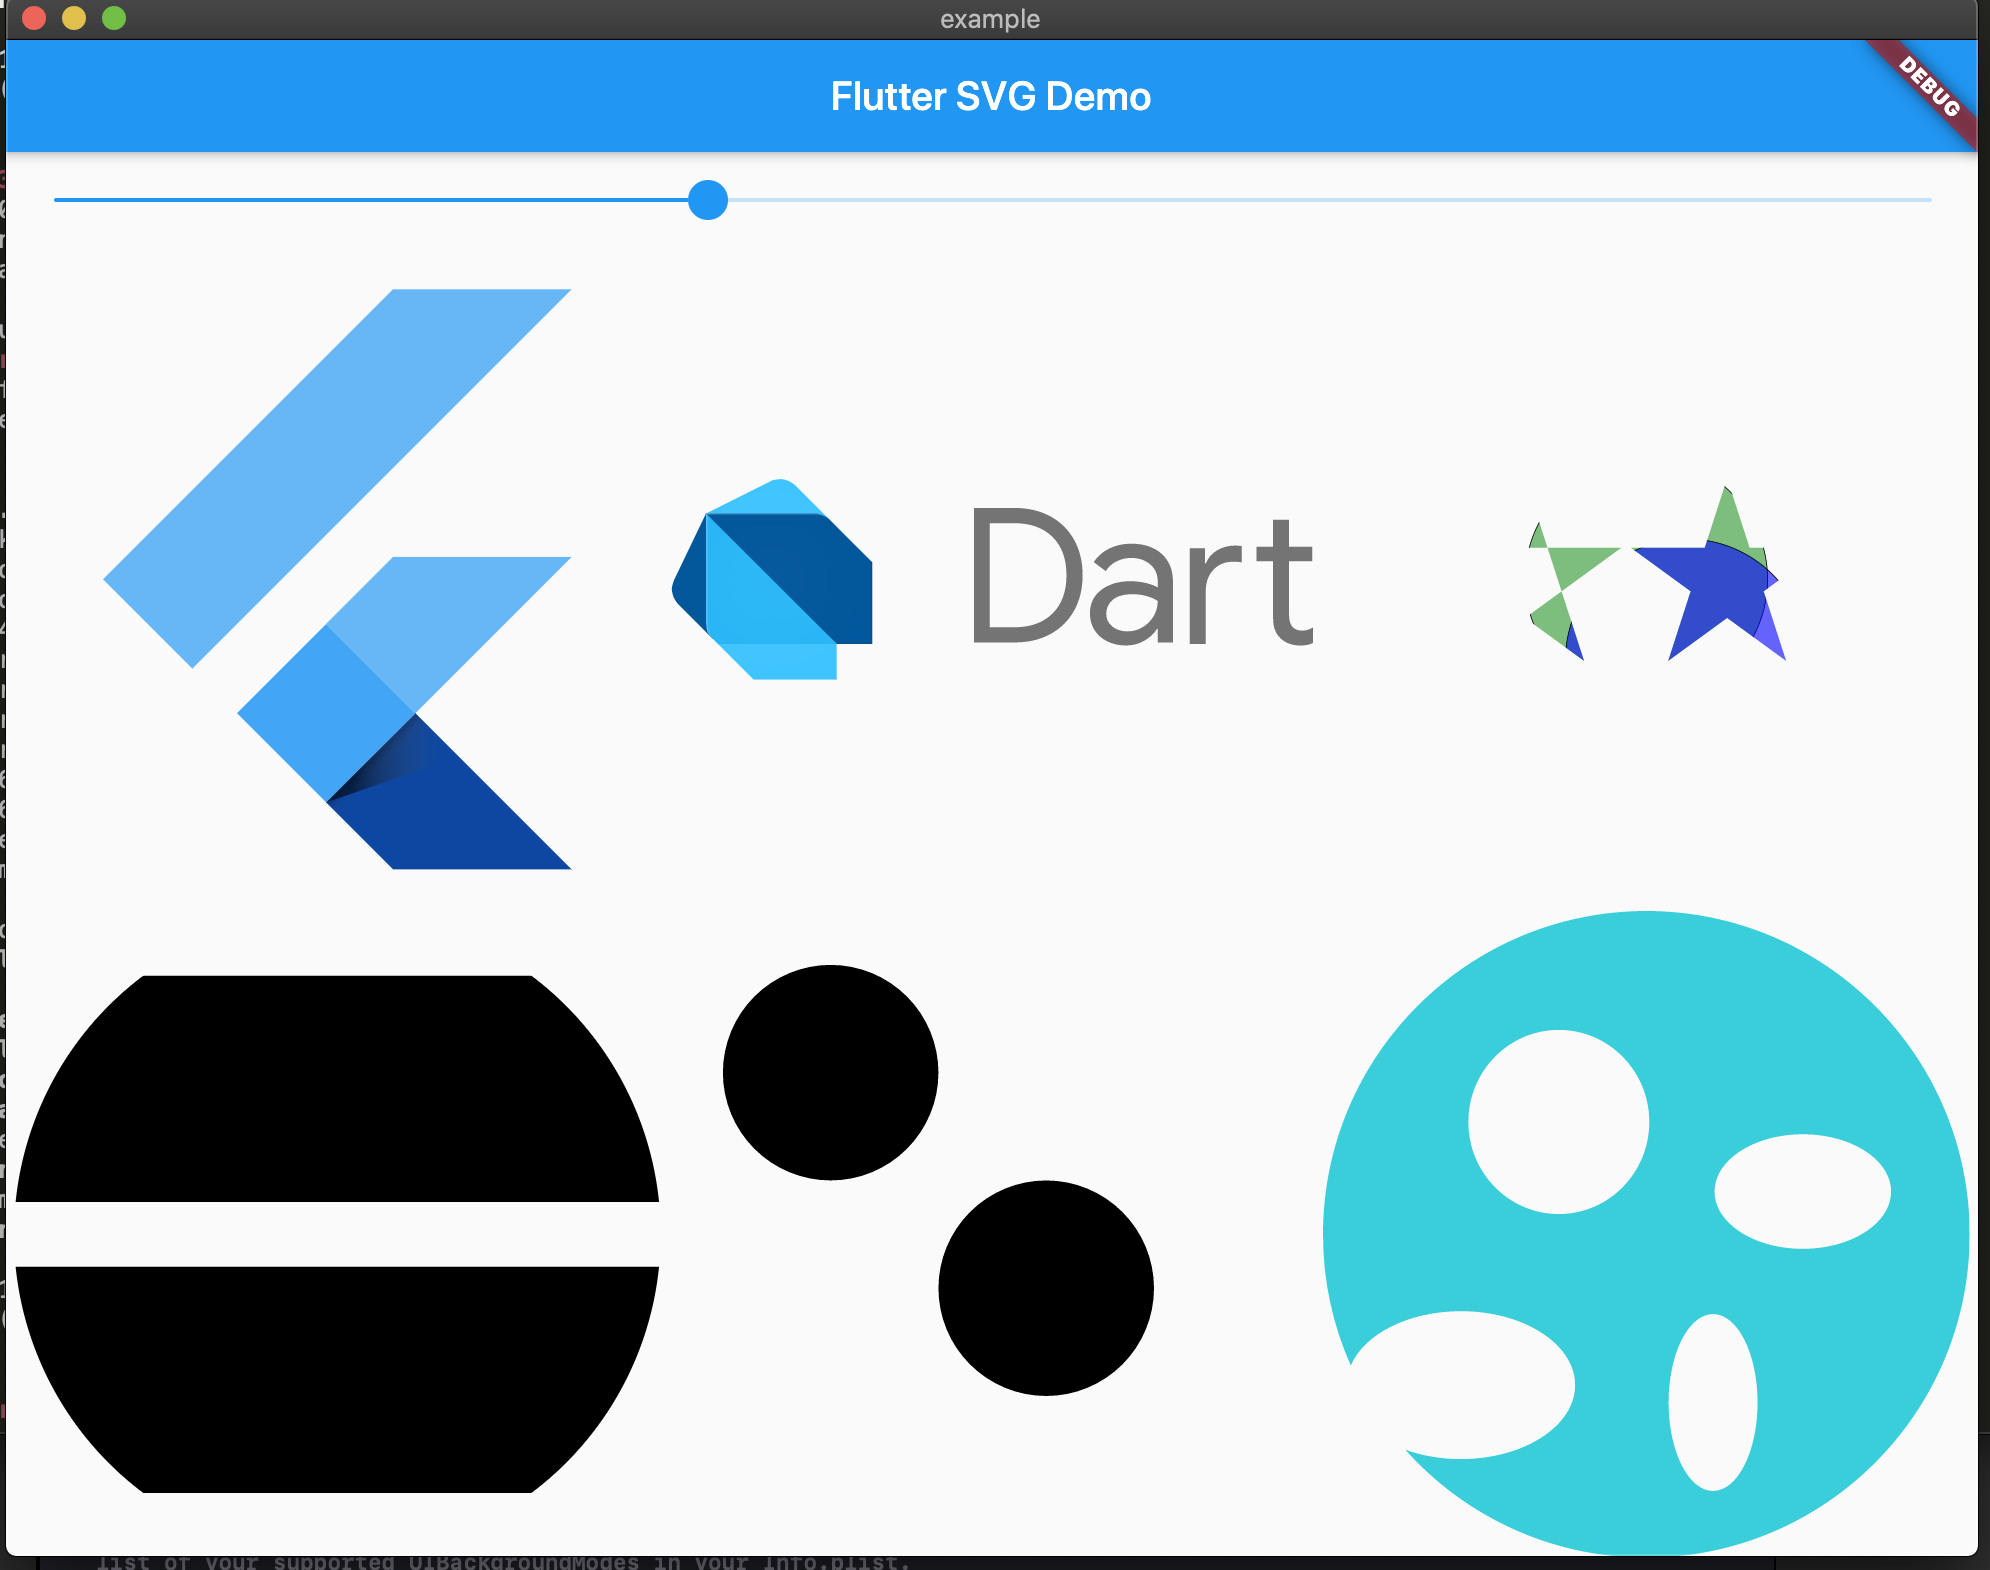Click the black striped sphere image
The image size is (1990, 1570).
click(x=337, y=1234)
